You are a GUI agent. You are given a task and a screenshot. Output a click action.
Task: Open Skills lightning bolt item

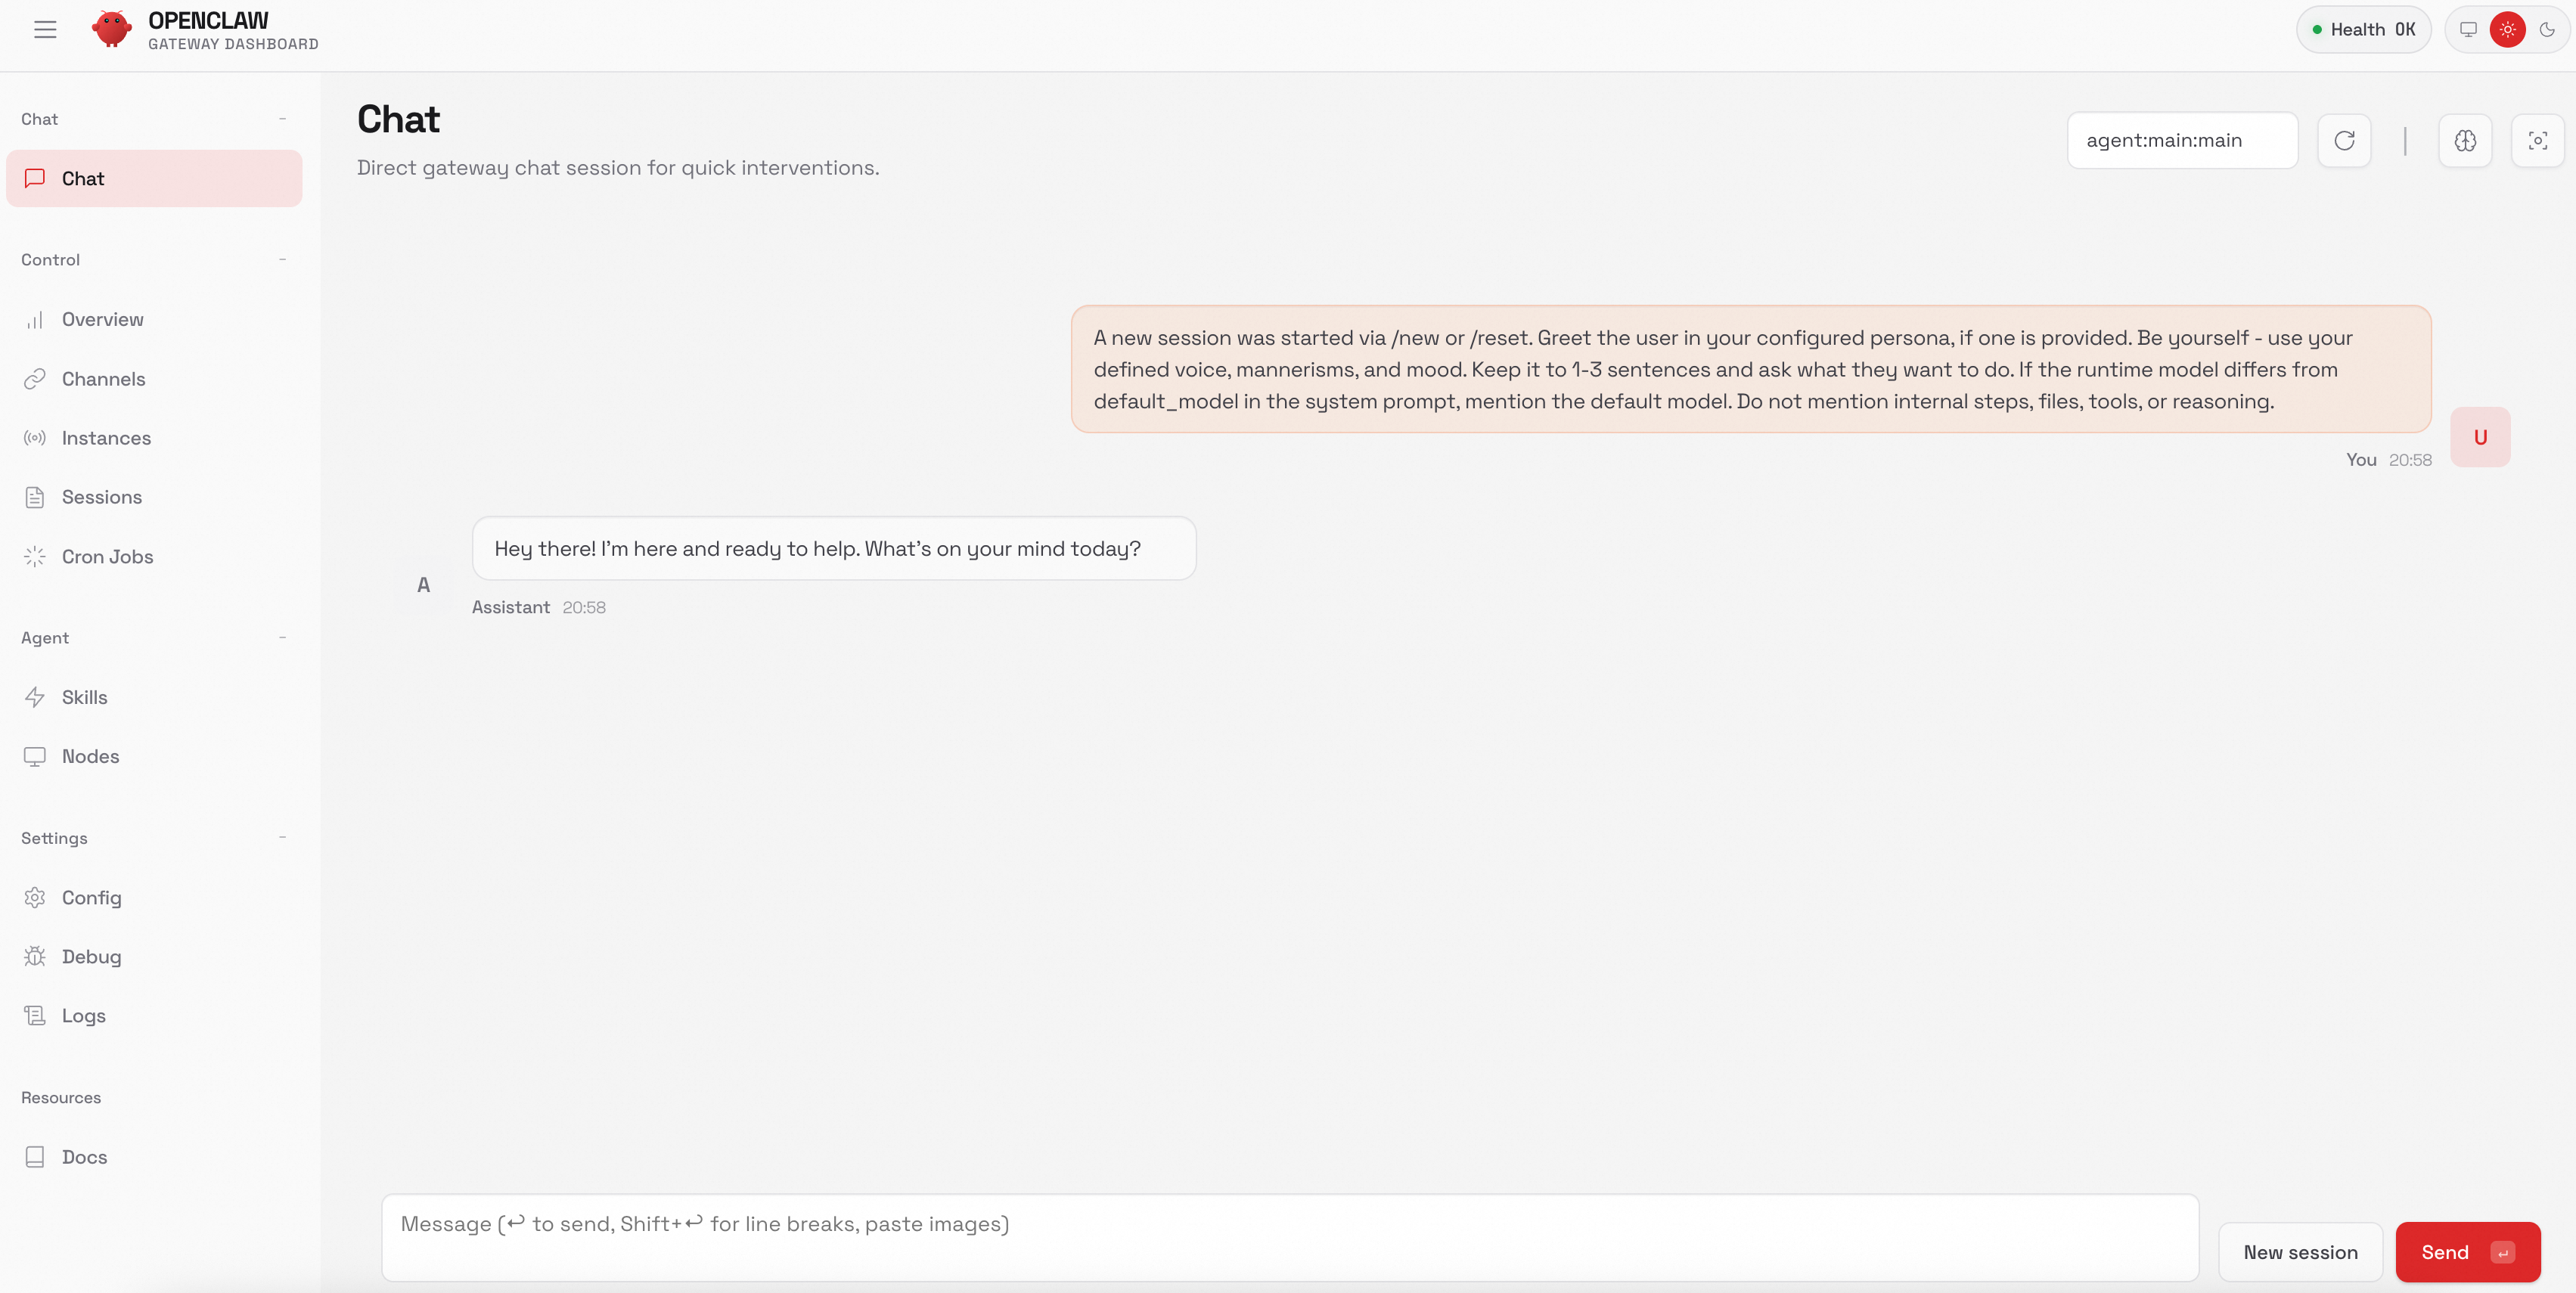click(x=84, y=697)
